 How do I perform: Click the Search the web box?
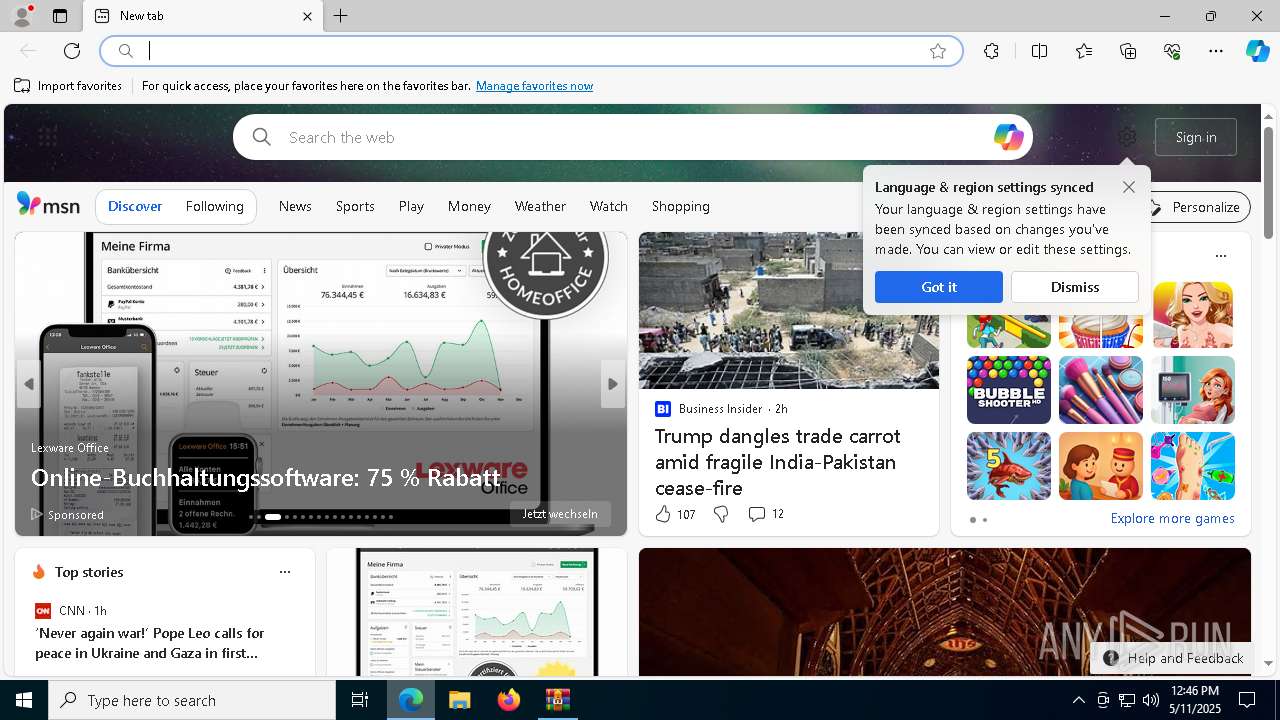(x=632, y=137)
